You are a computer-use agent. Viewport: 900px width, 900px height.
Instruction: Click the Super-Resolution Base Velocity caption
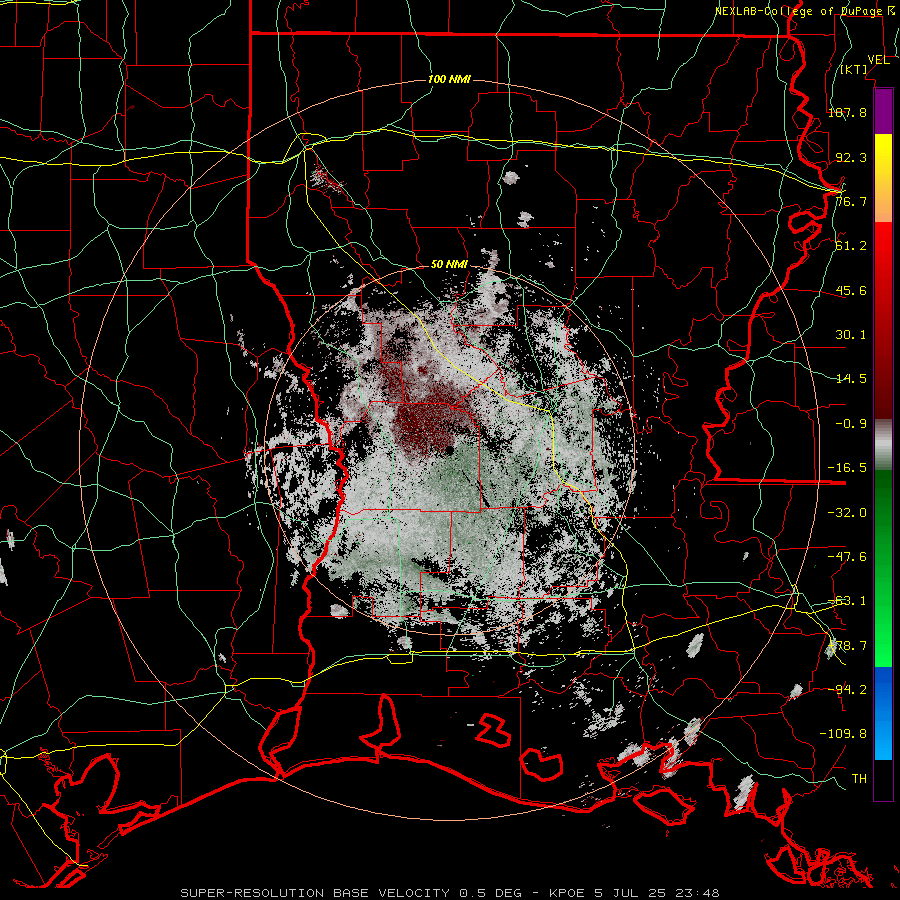click(449, 893)
